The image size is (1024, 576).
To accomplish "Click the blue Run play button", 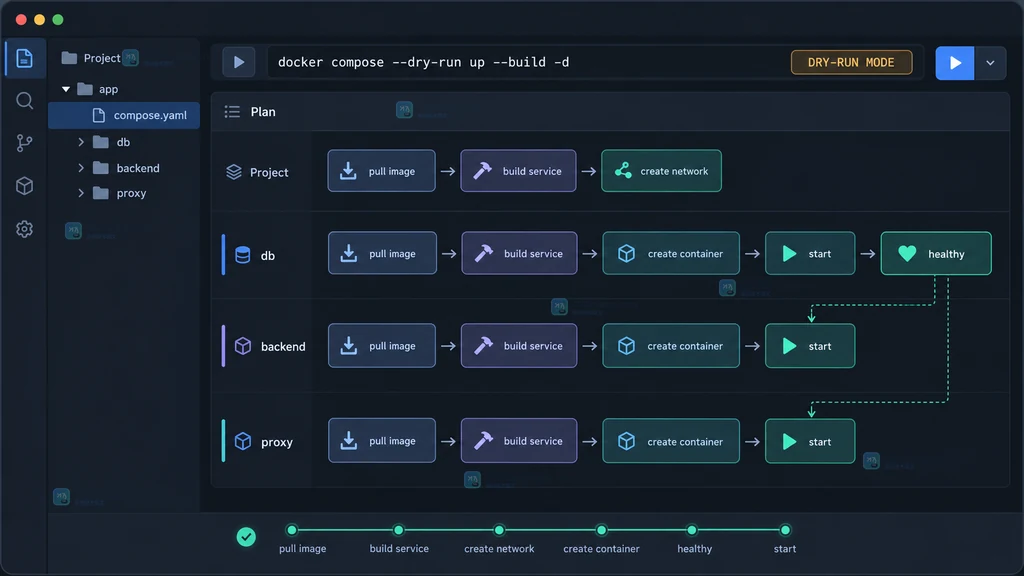I will pos(955,63).
